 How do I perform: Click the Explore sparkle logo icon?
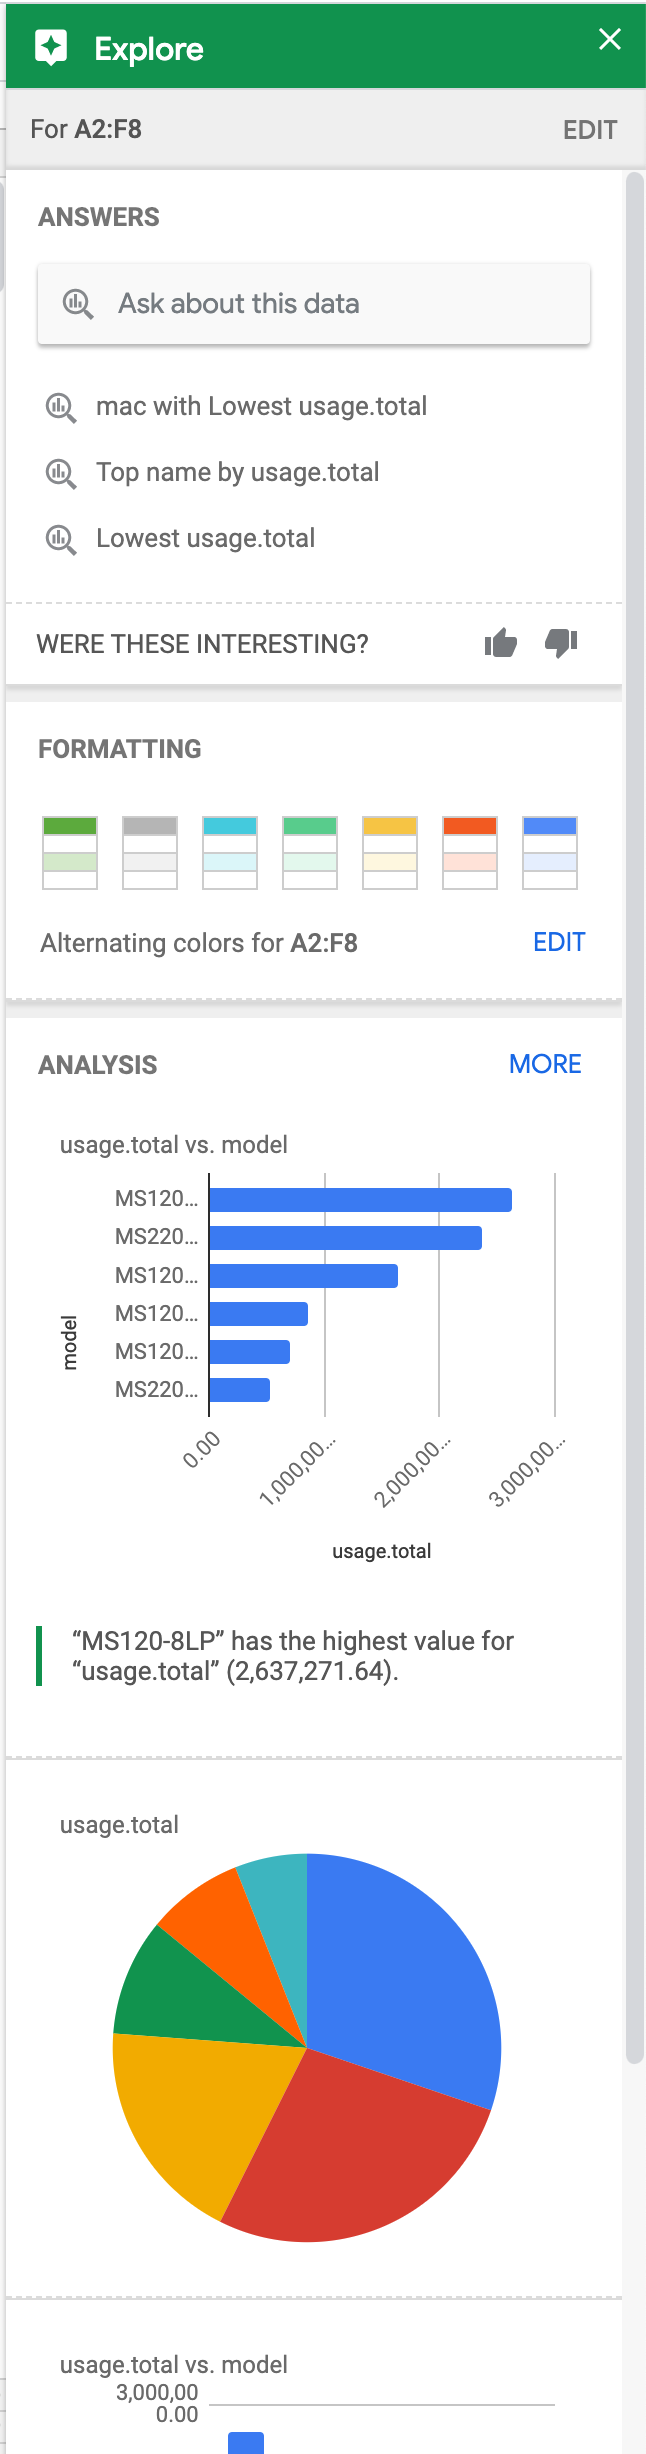pos(50,43)
